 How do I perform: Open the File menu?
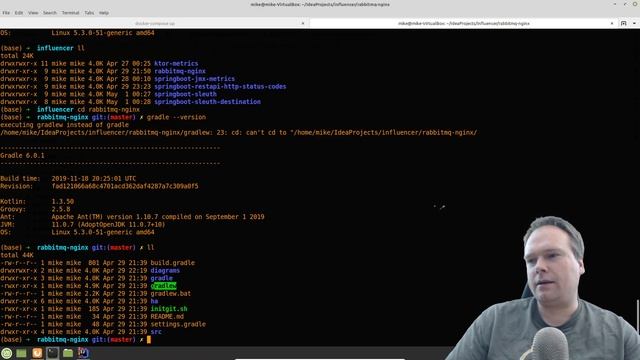6,13
